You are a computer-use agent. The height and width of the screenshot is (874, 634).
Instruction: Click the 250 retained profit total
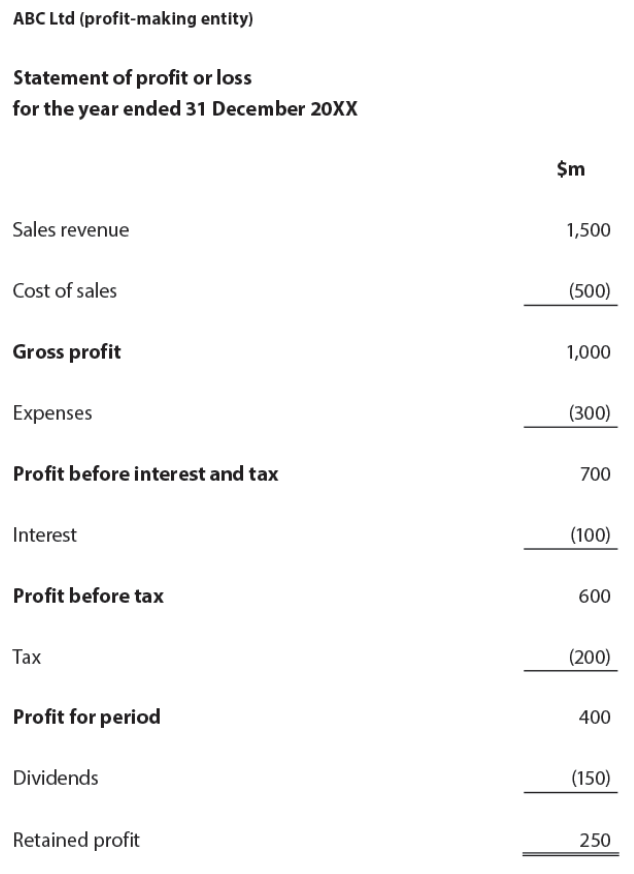(595, 839)
